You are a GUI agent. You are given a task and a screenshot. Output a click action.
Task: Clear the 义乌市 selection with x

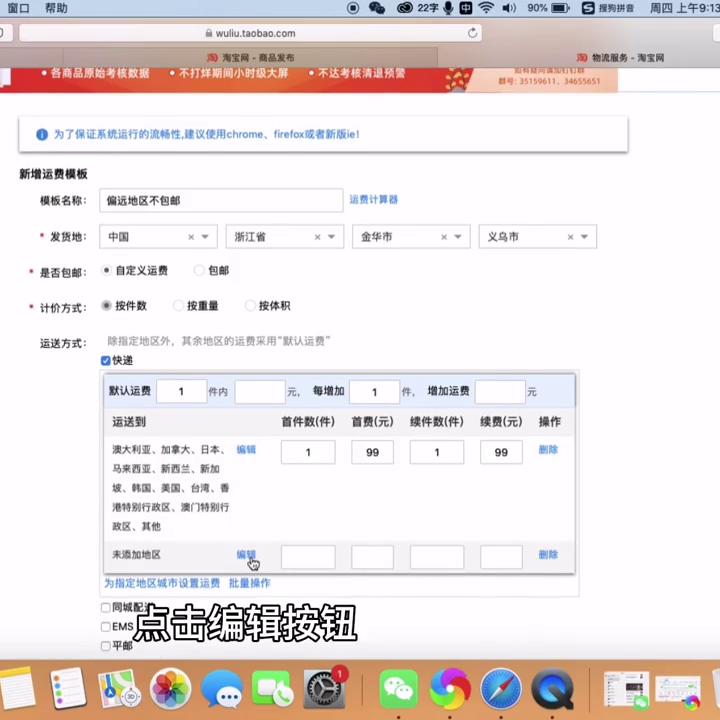[x=570, y=237]
